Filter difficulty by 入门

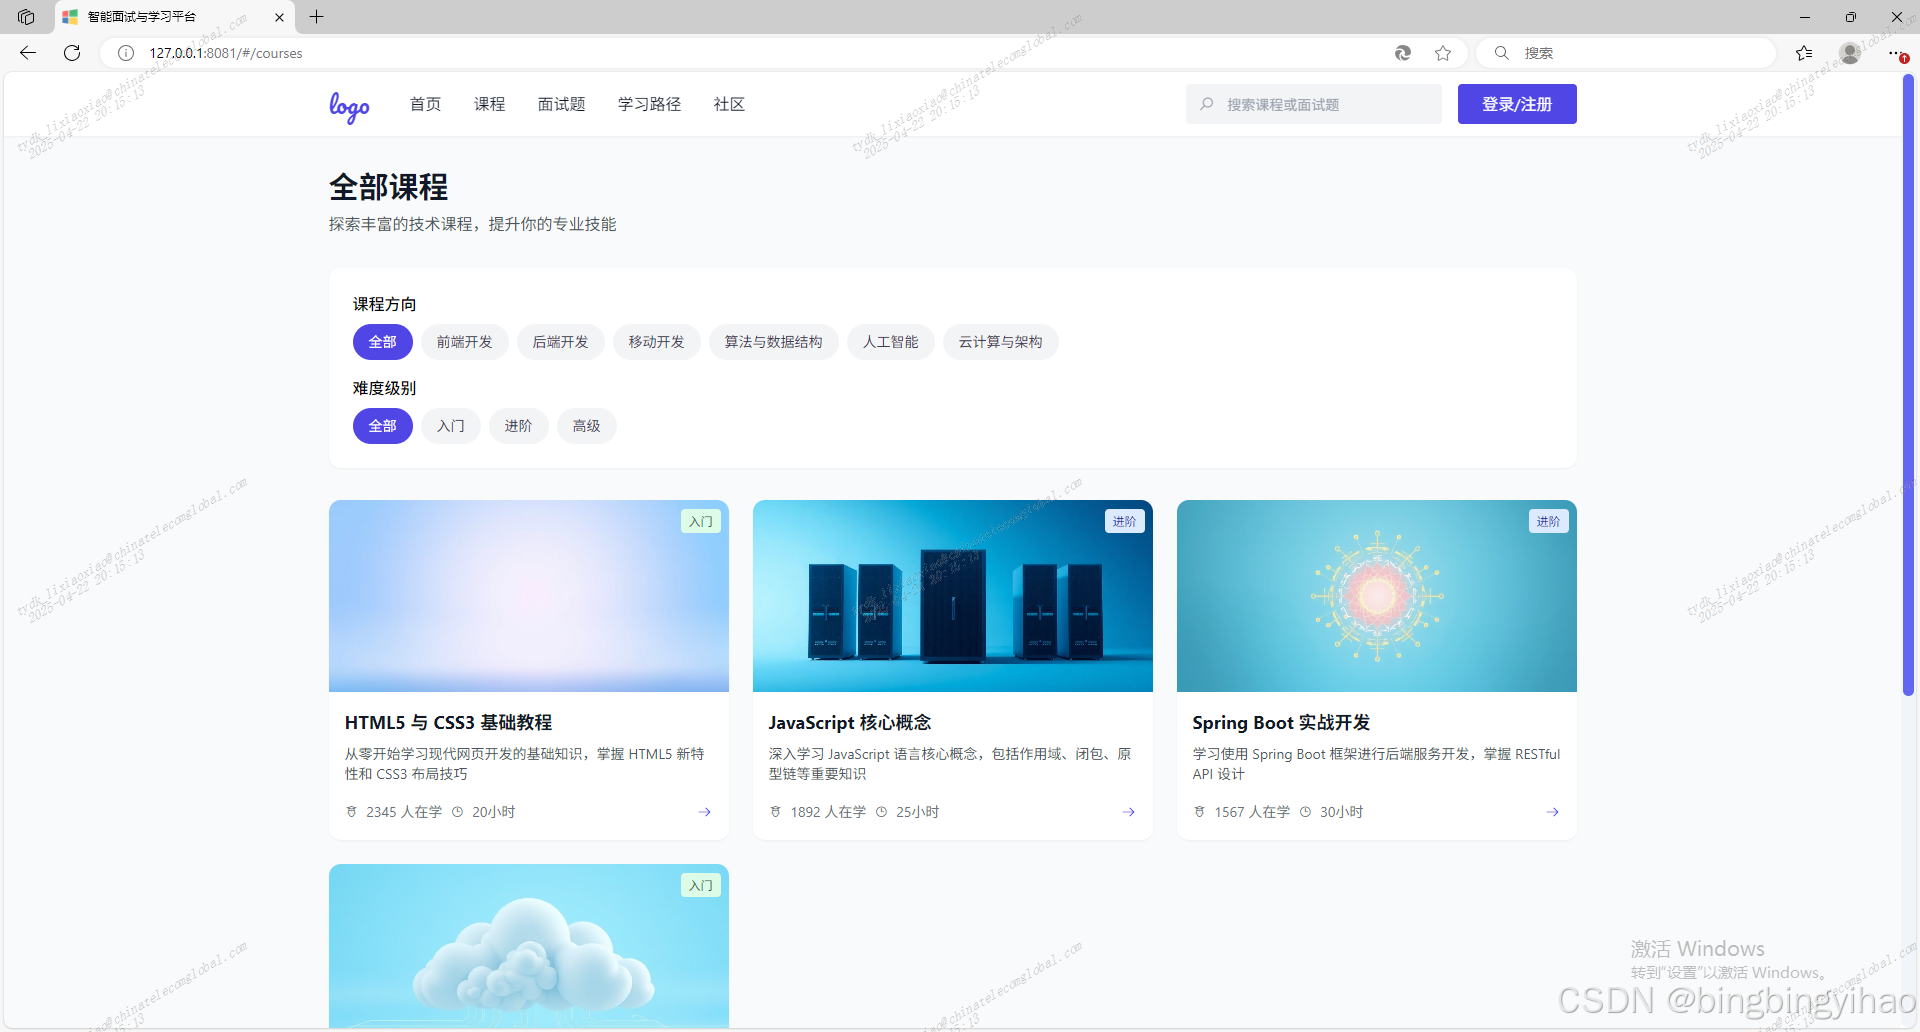[450, 426]
